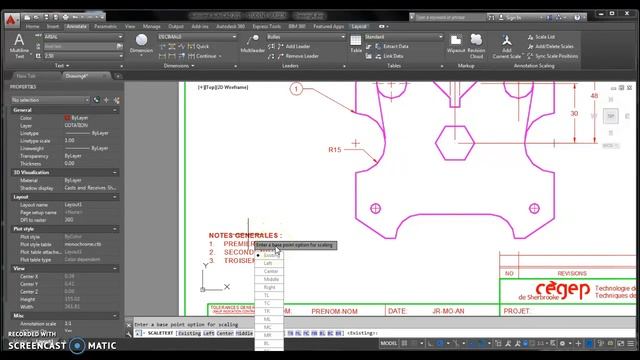Collapse the 3D Visualization section
This screenshot has width=640, height=360.
[115, 173]
